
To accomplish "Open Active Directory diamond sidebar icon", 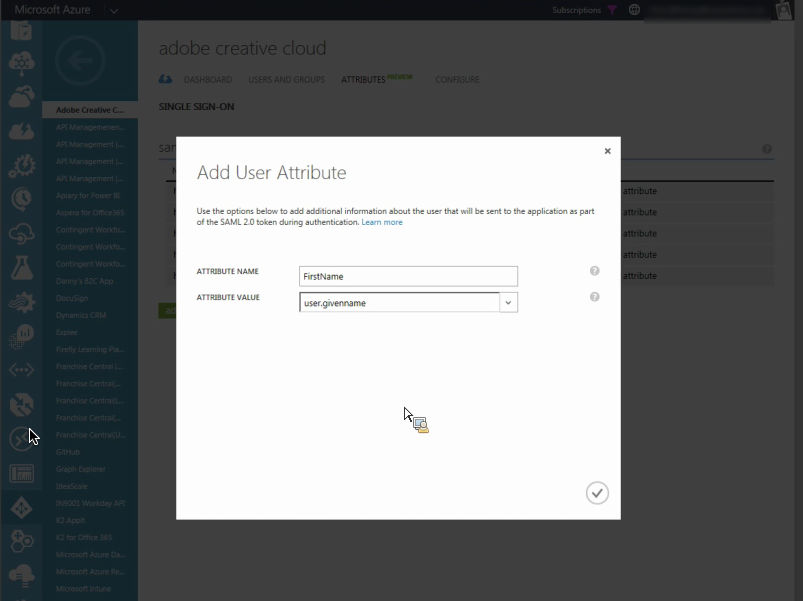I will (x=22, y=508).
